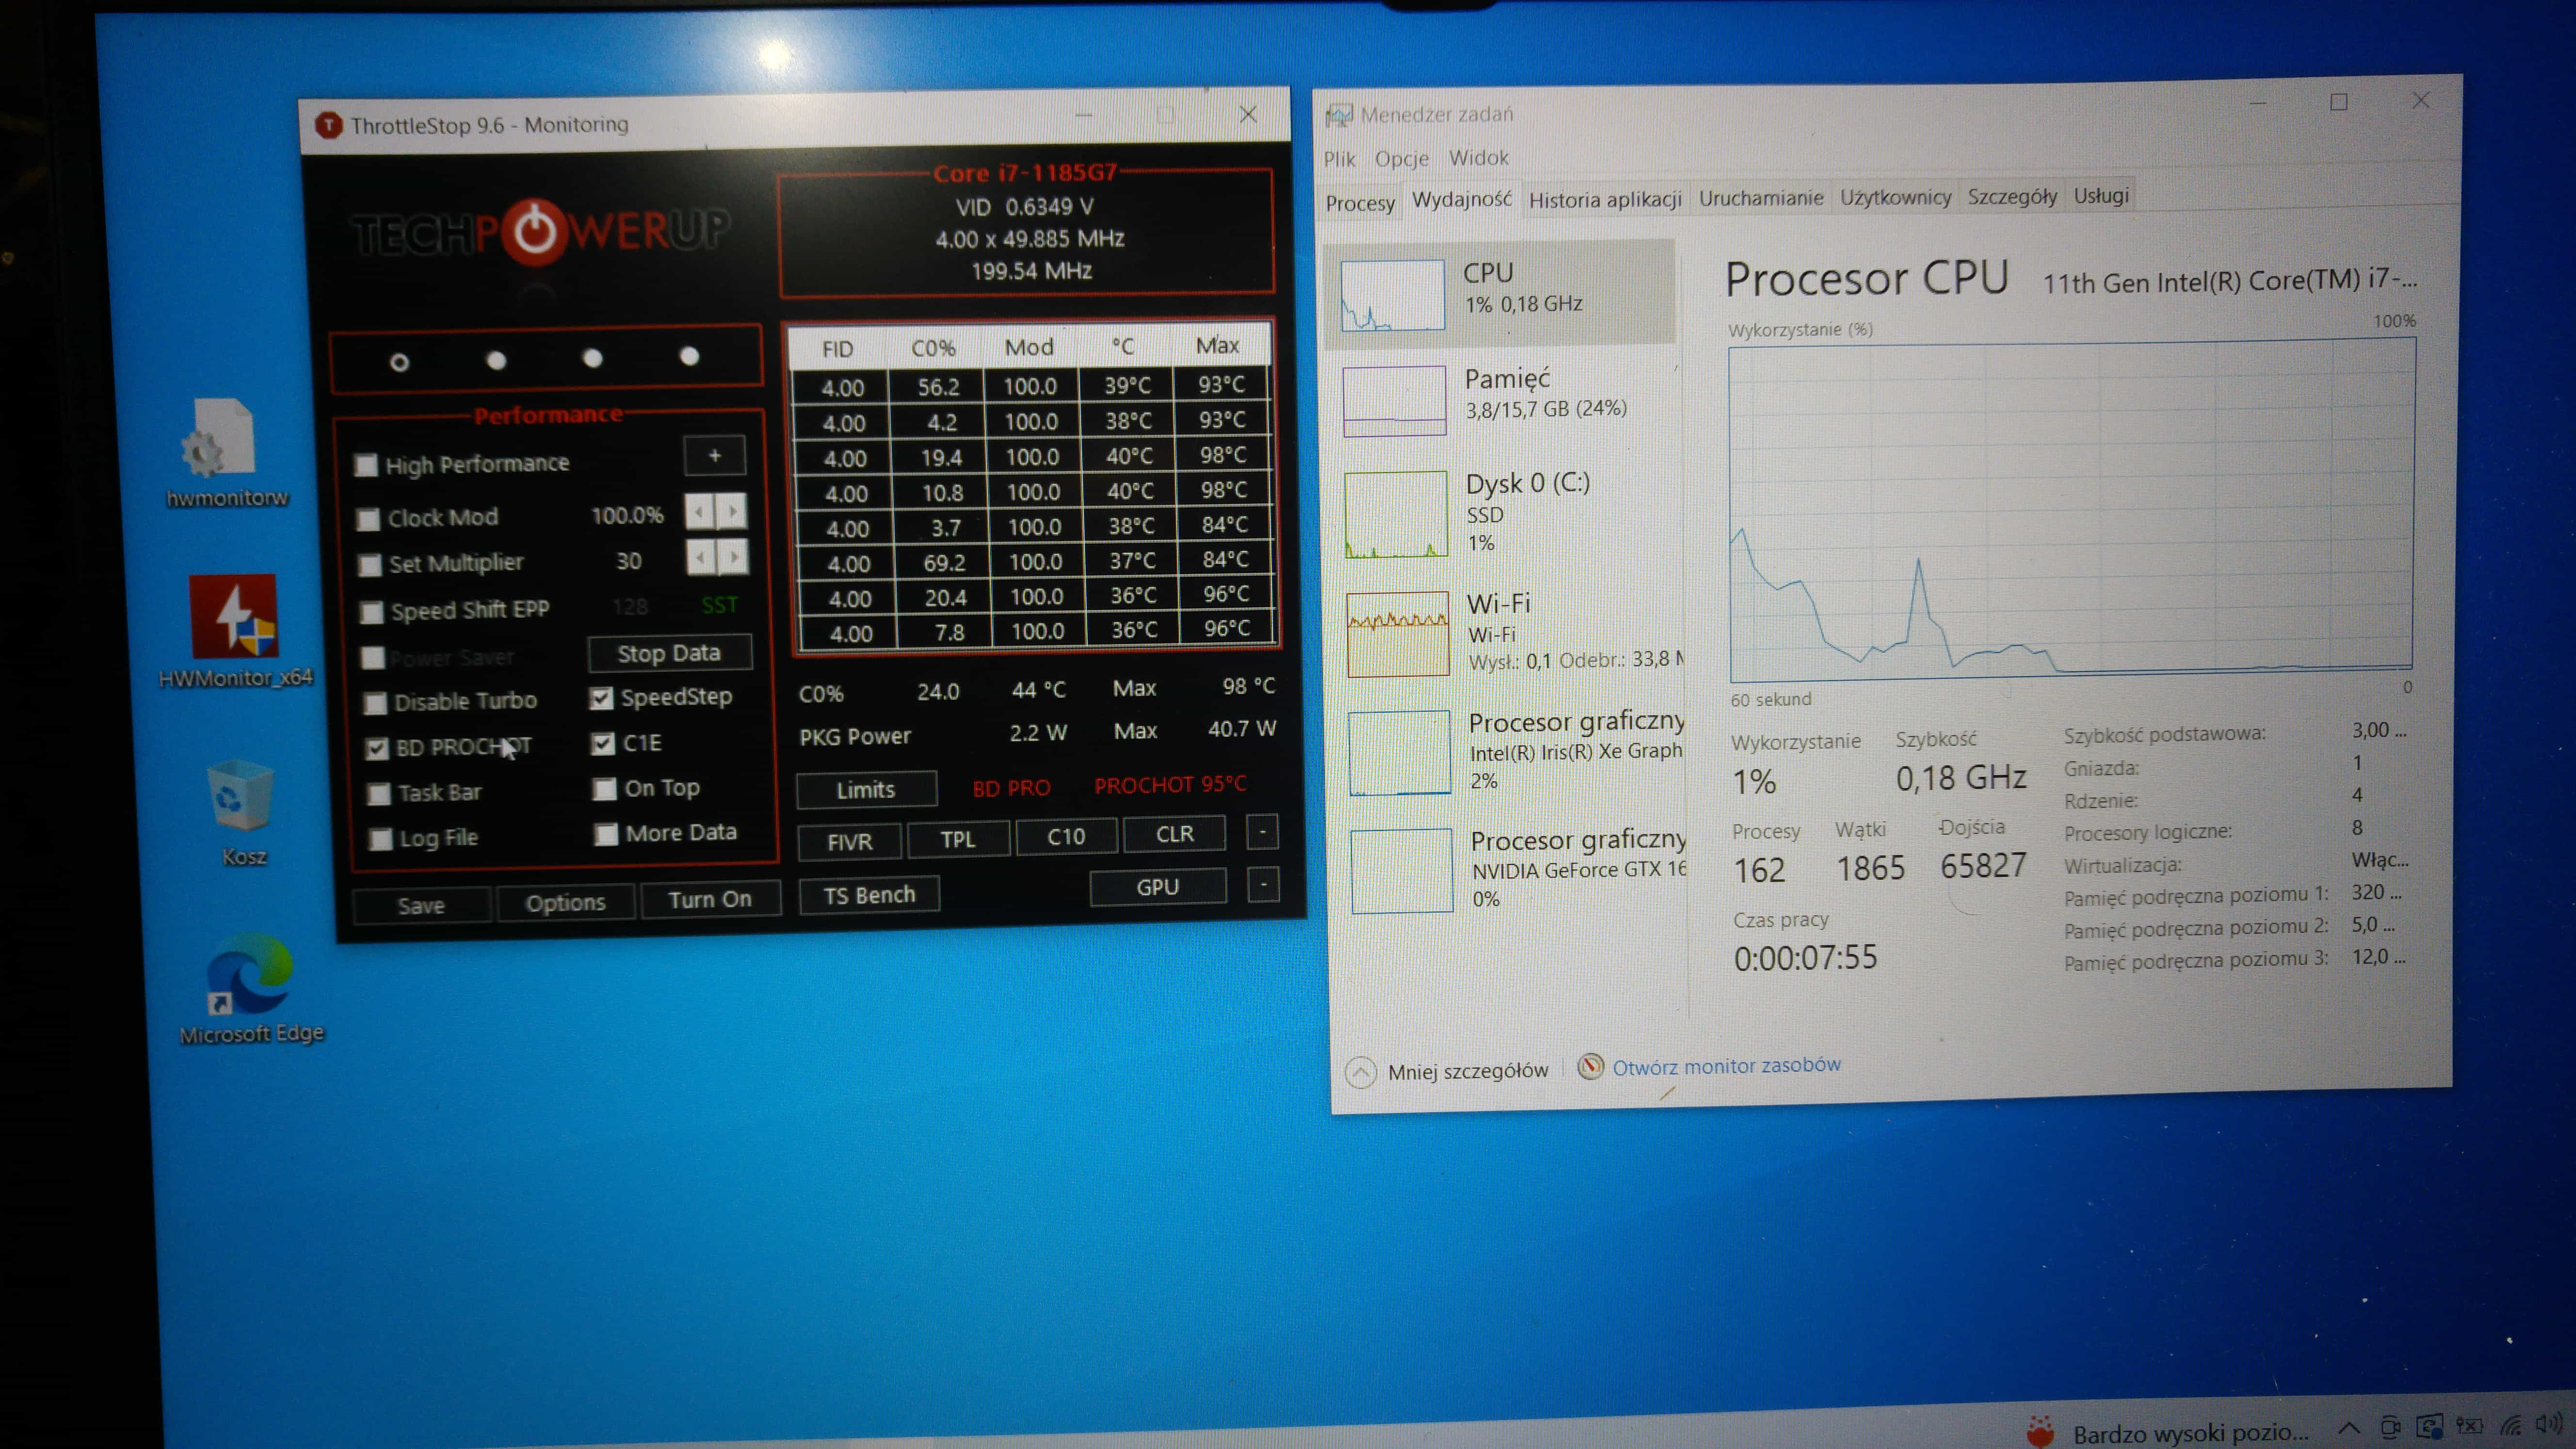Image resolution: width=2576 pixels, height=1449 pixels.
Task: Click the Limits button in ThrottleStop
Action: click(866, 790)
